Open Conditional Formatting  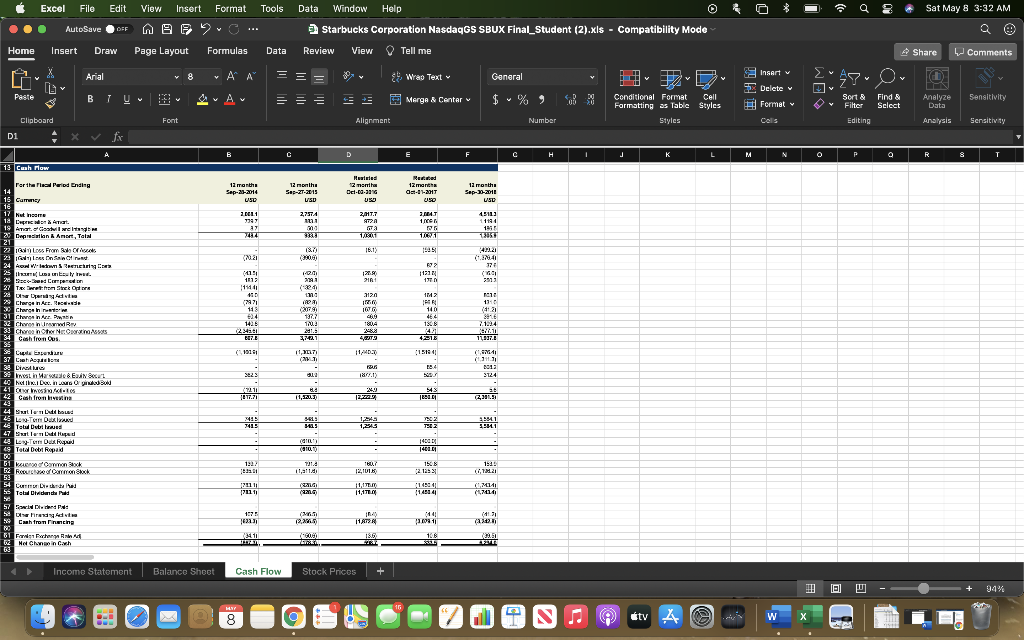click(633, 89)
